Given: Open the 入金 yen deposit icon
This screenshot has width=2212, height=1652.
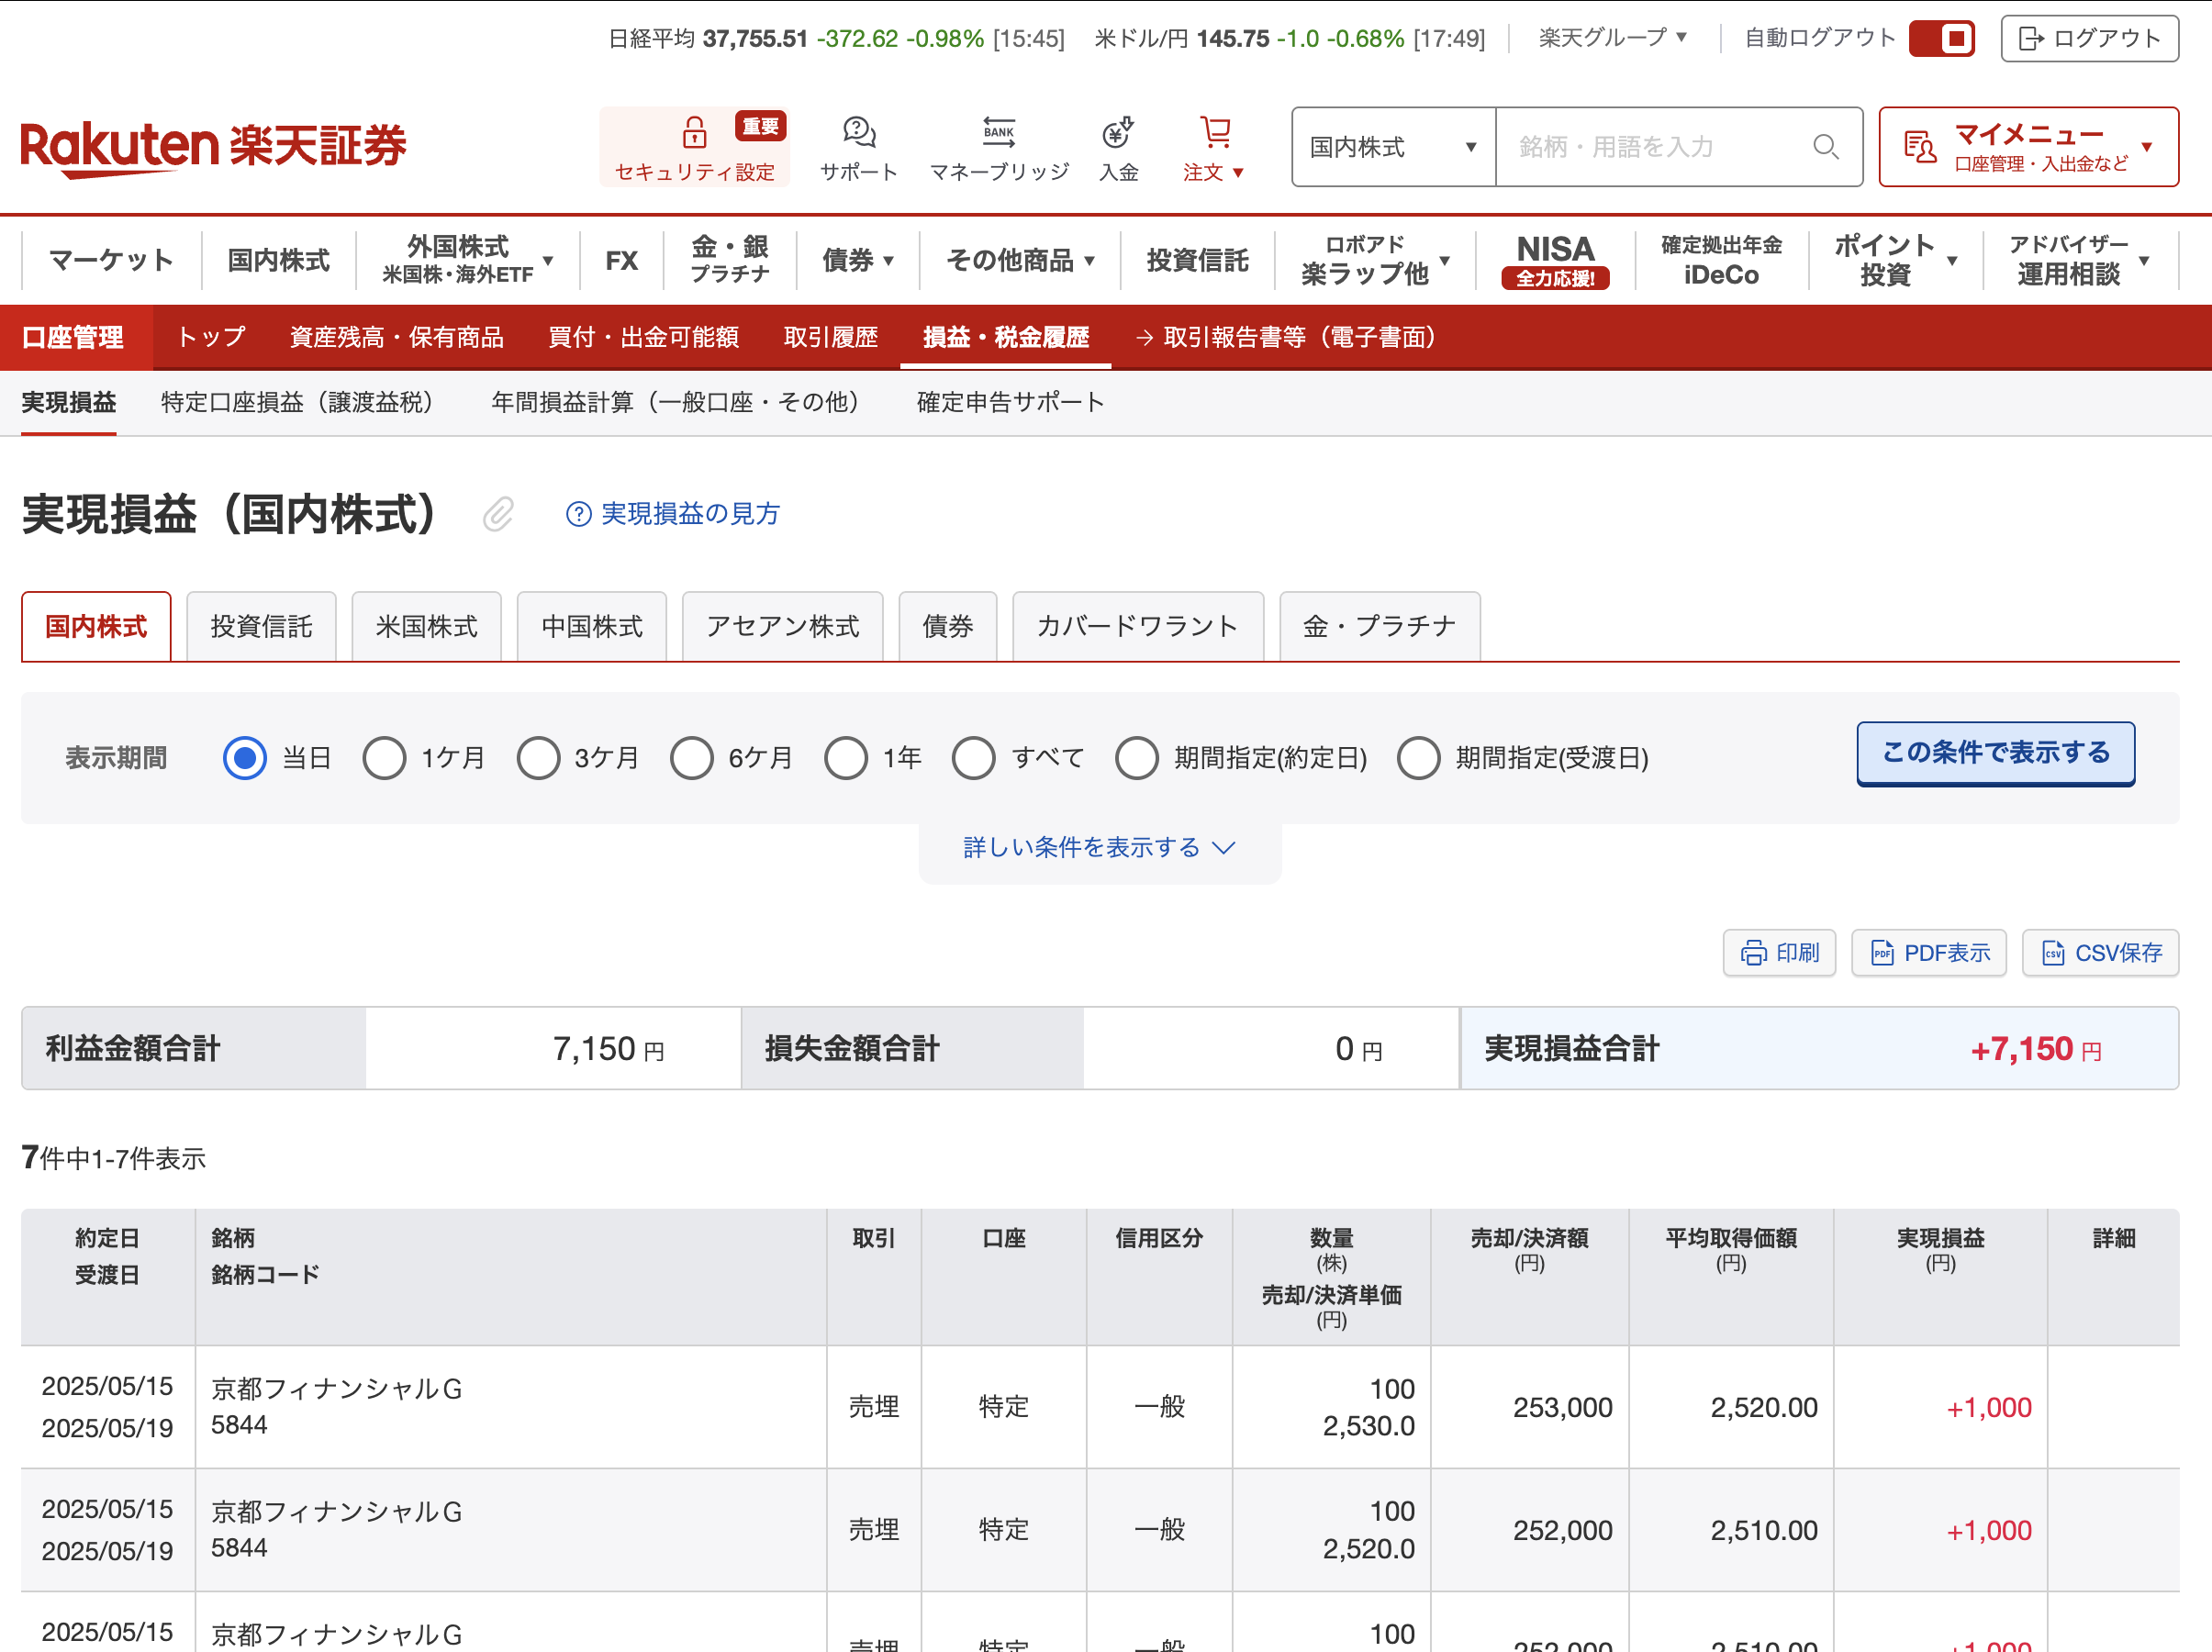Looking at the screenshot, I should pos(1118,131).
